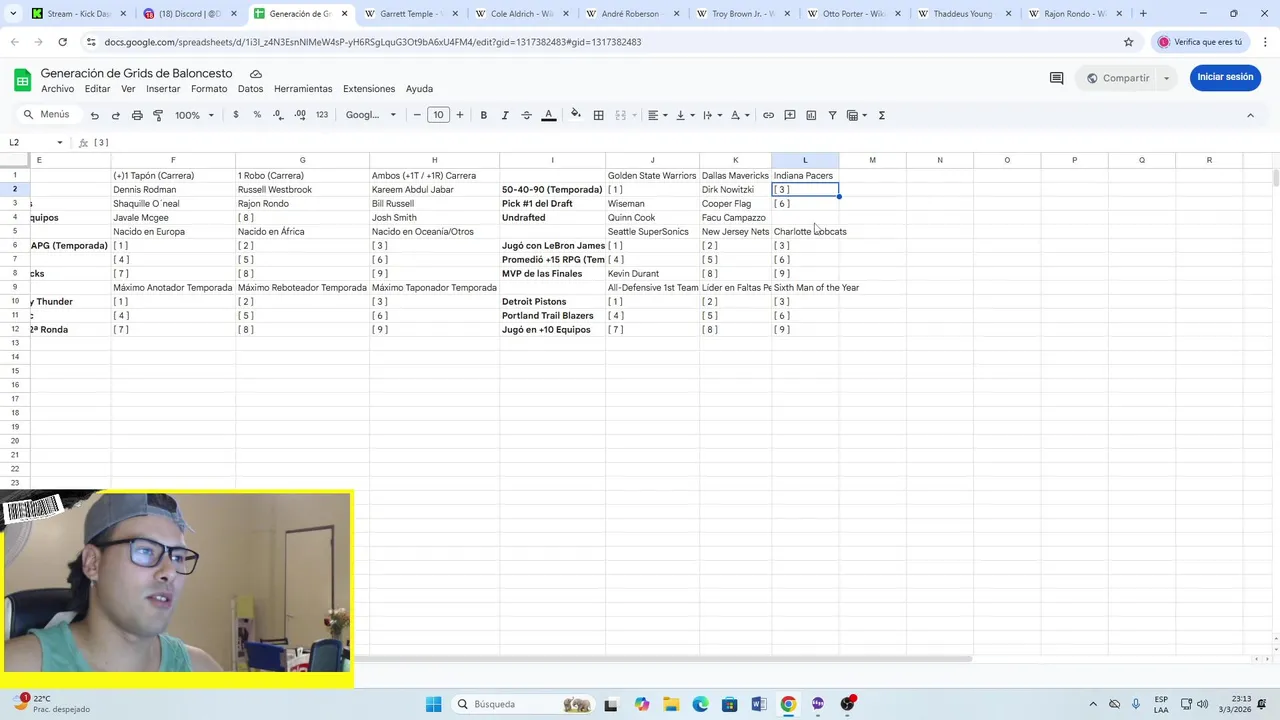1280x720 pixels.
Task: Select cell Portland Trail Blazers
Action: click(x=552, y=315)
